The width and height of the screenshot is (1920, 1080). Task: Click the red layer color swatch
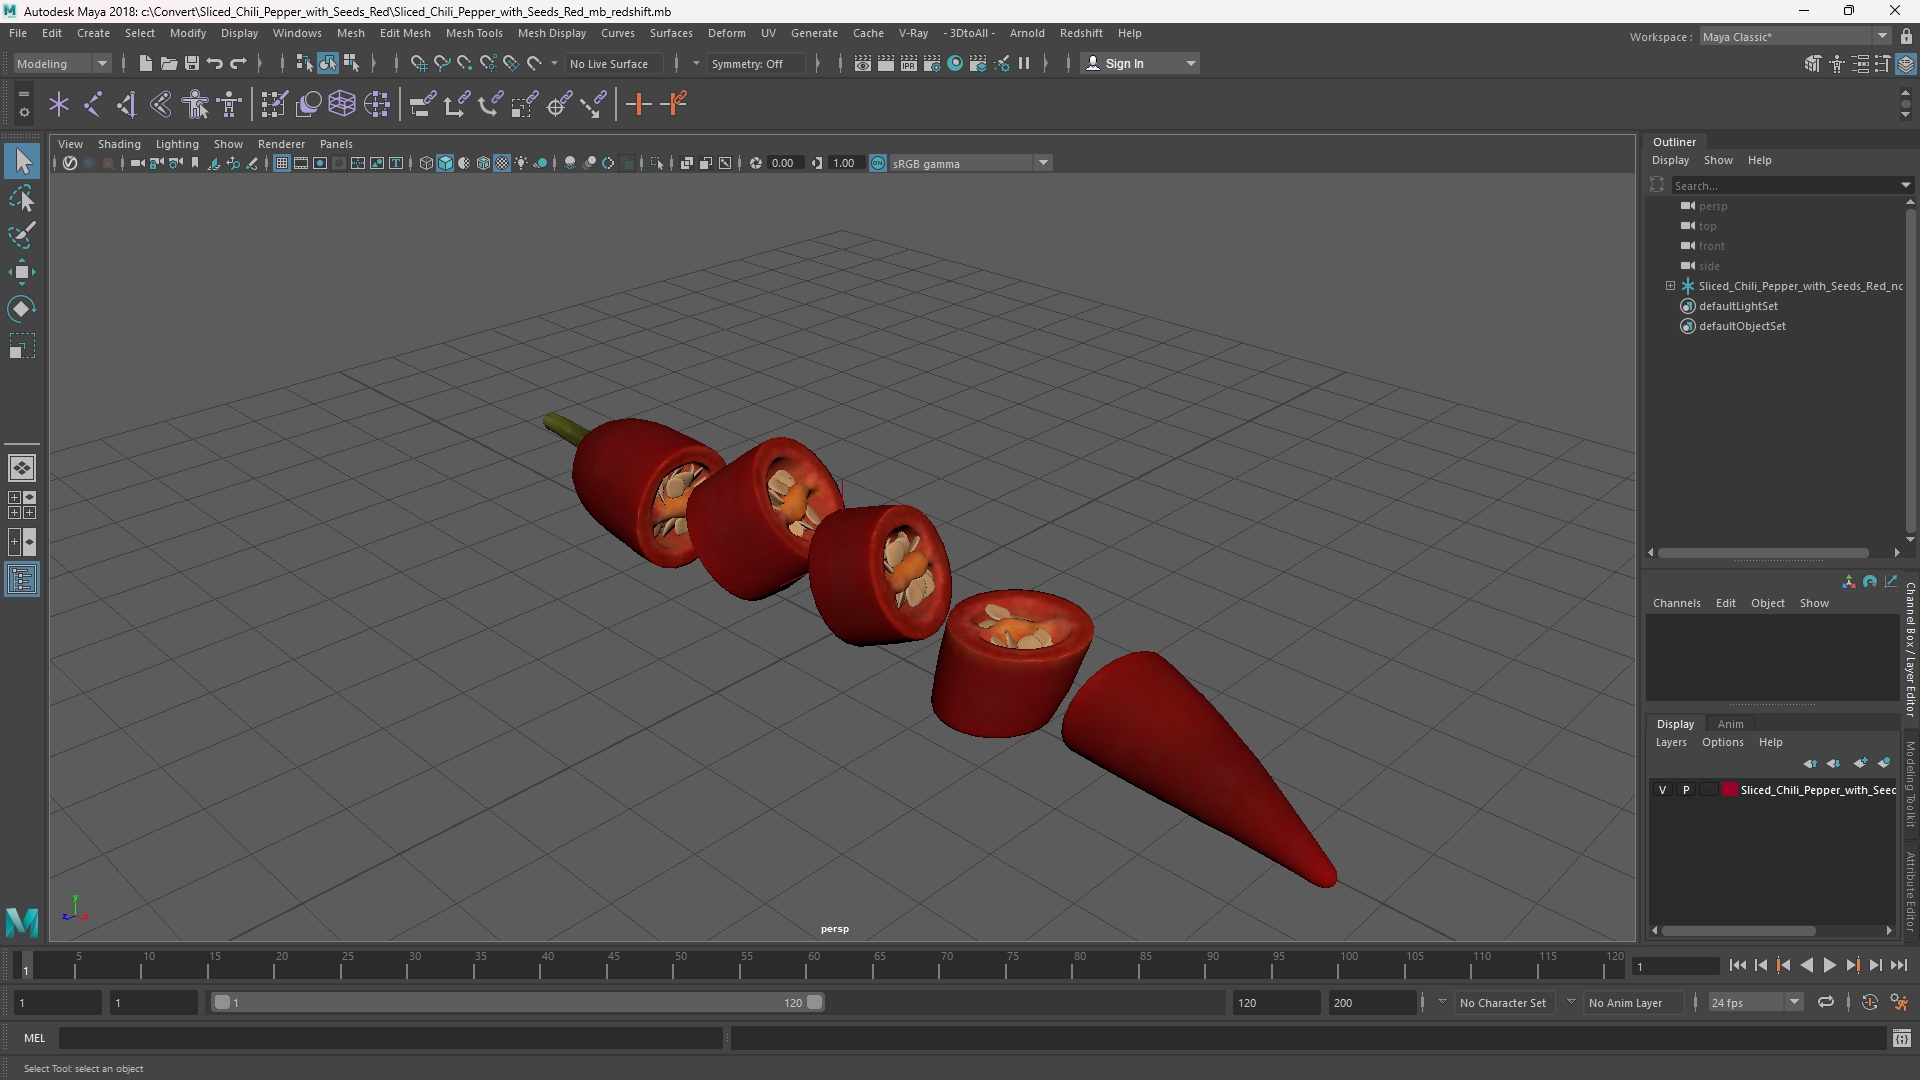pyautogui.click(x=1729, y=790)
